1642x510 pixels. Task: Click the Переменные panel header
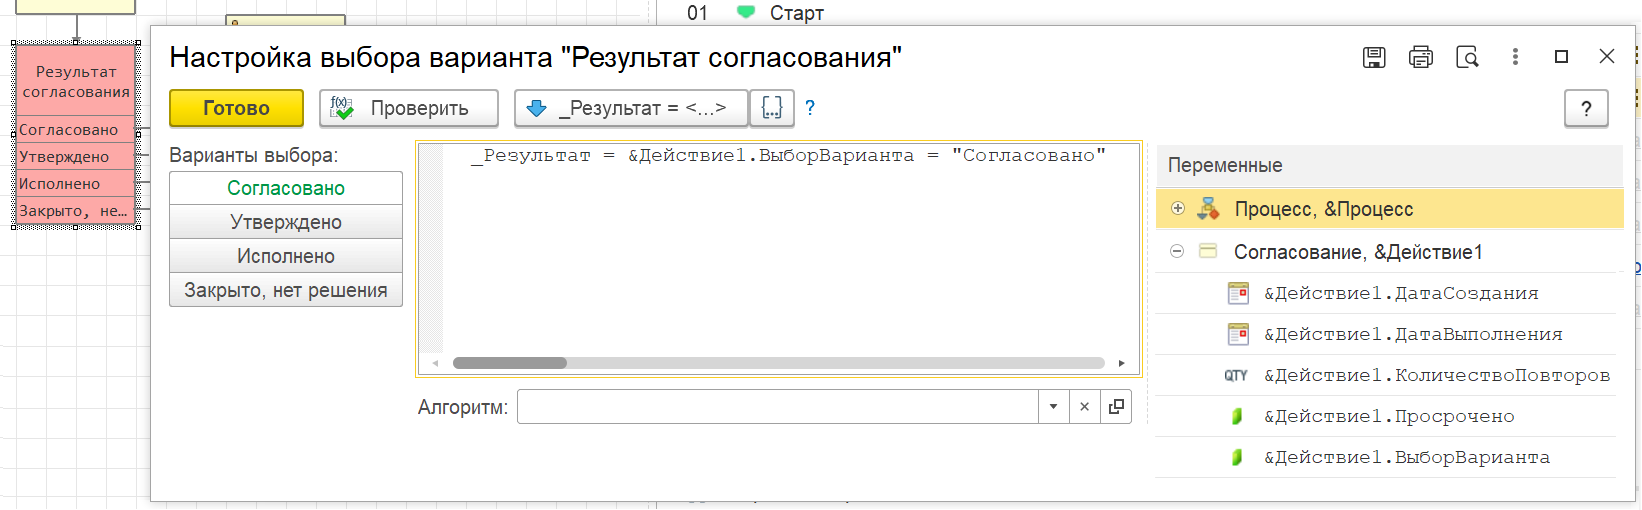1389,165
